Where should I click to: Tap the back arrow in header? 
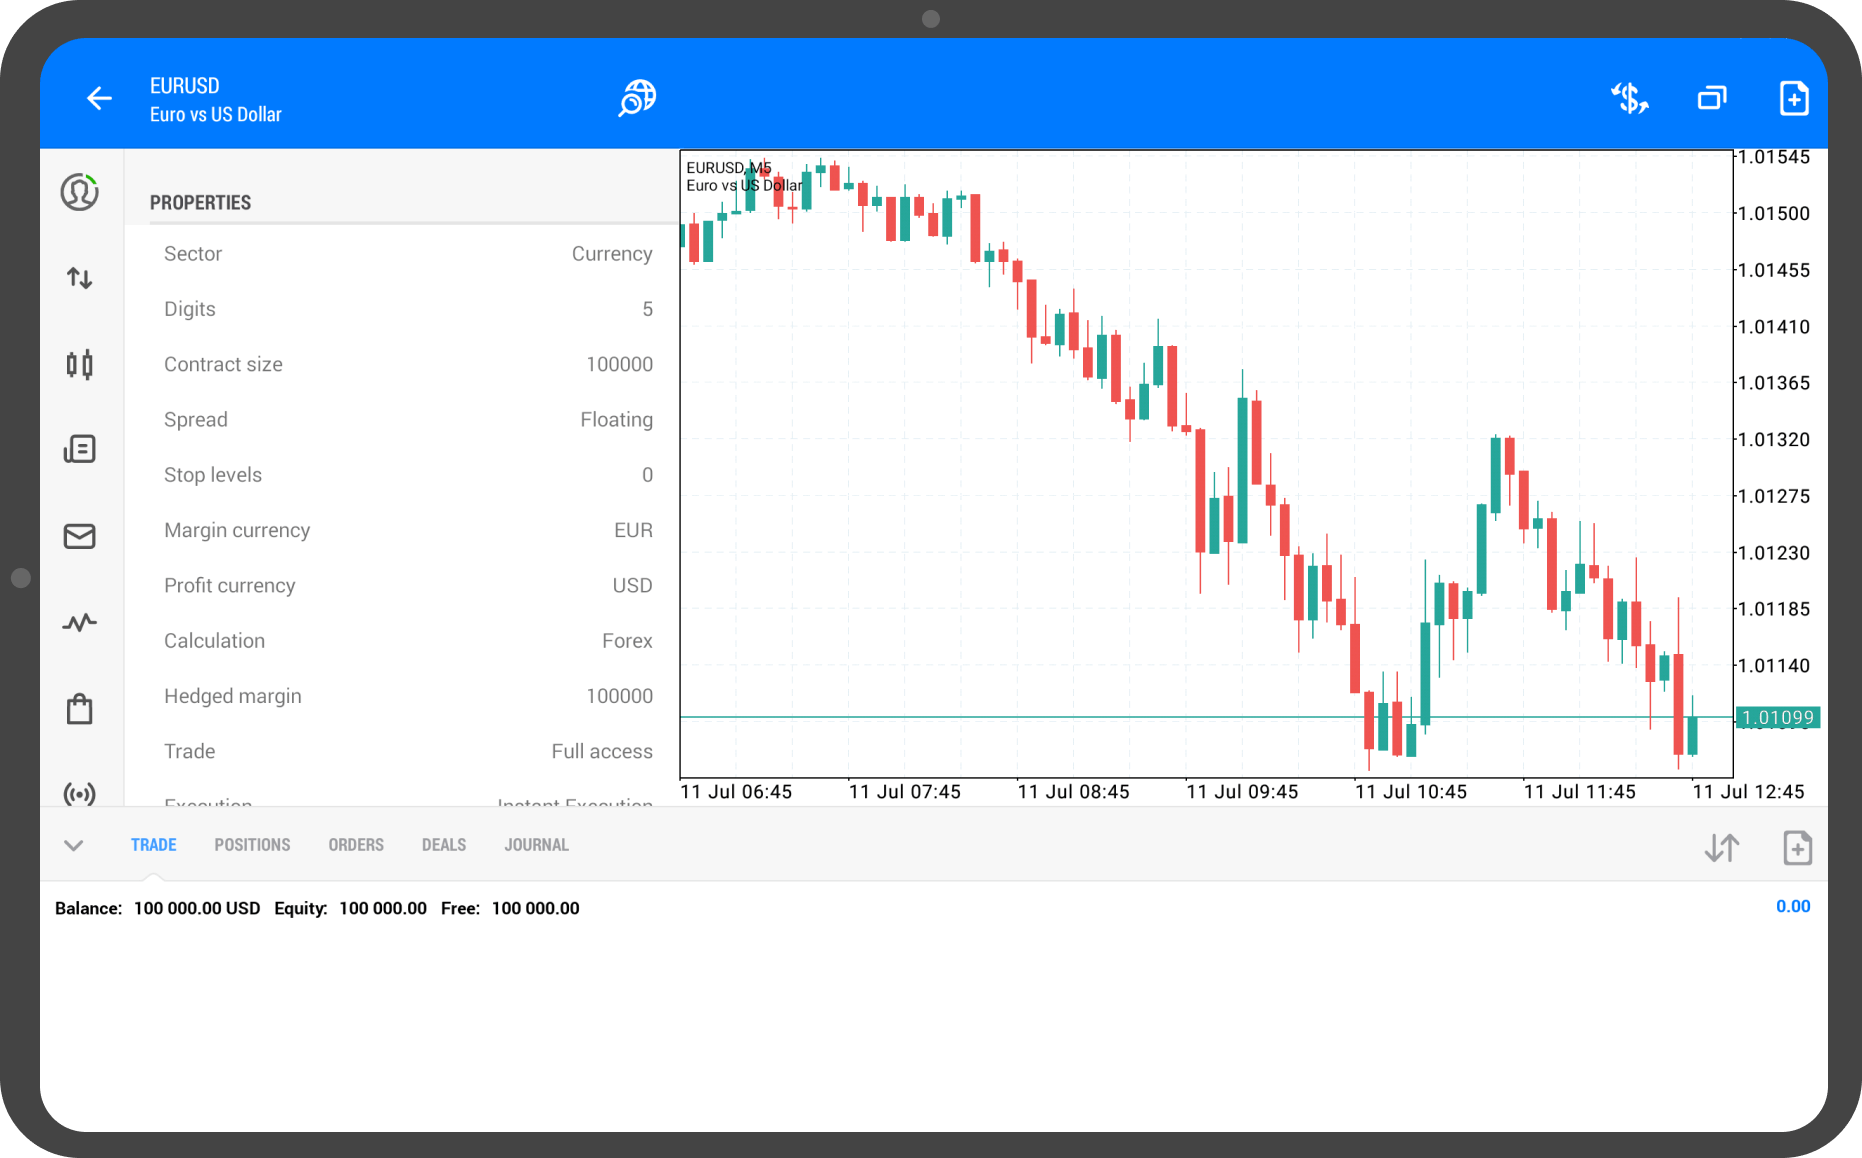pos(99,98)
